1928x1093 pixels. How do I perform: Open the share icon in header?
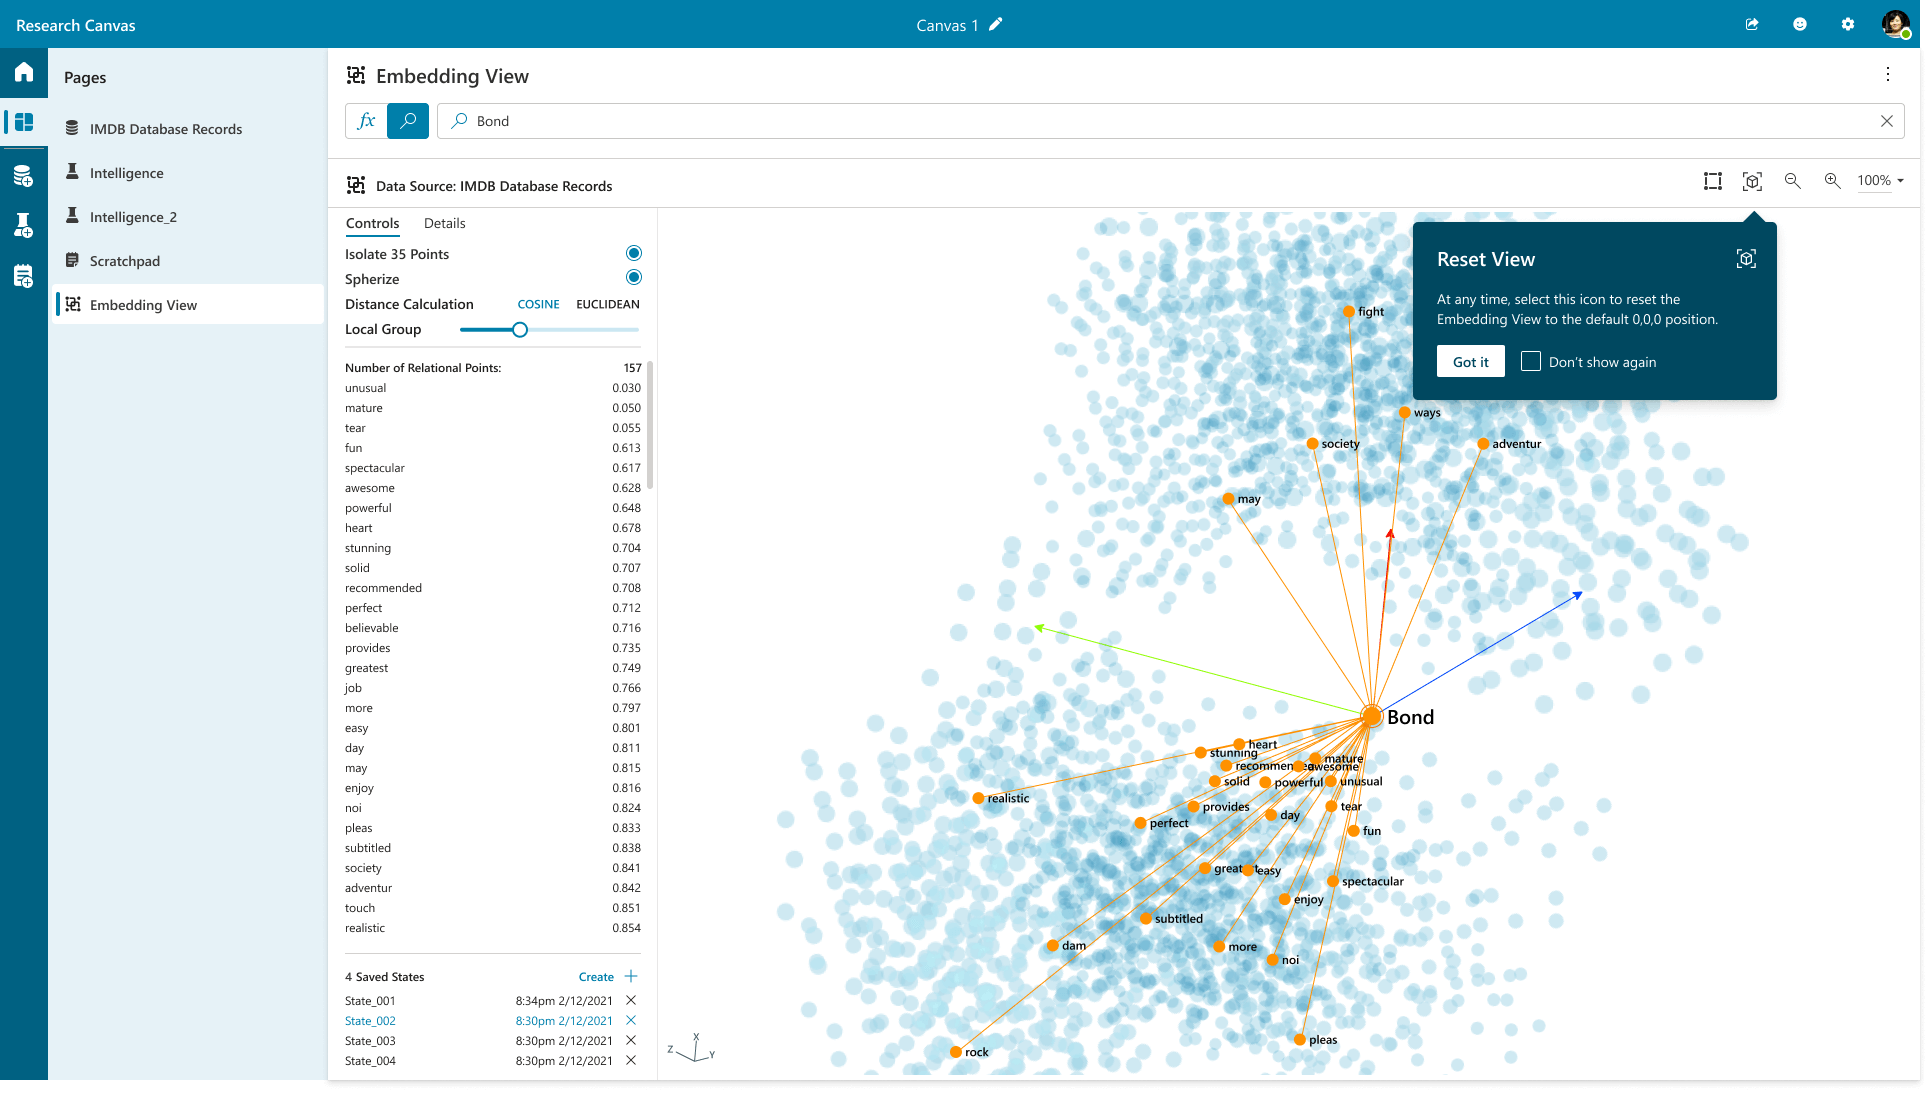(1752, 24)
